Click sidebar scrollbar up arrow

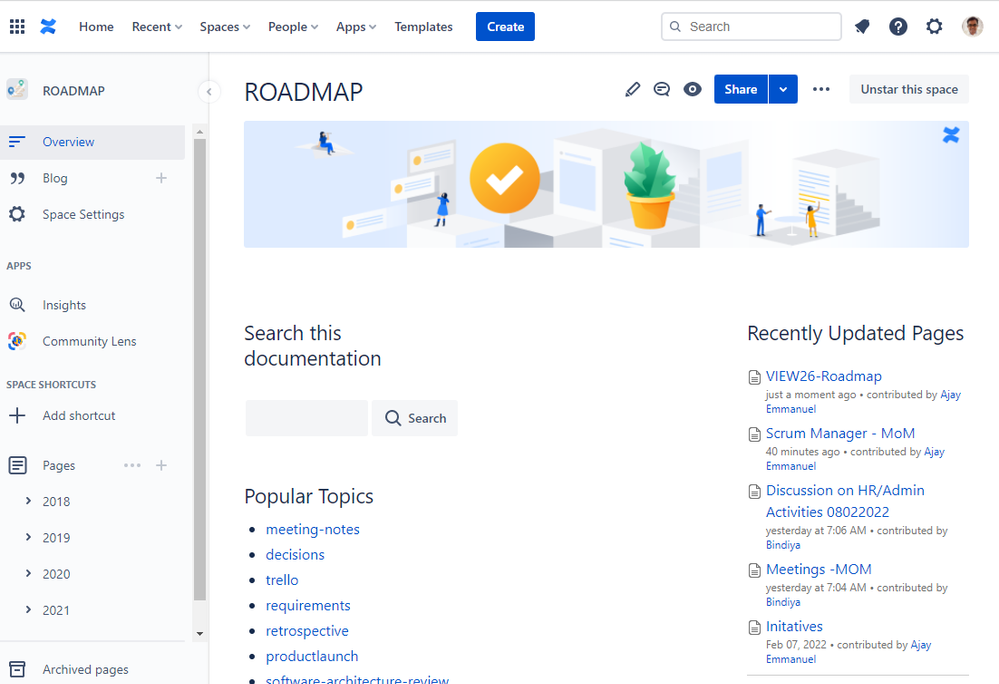[199, 132]
